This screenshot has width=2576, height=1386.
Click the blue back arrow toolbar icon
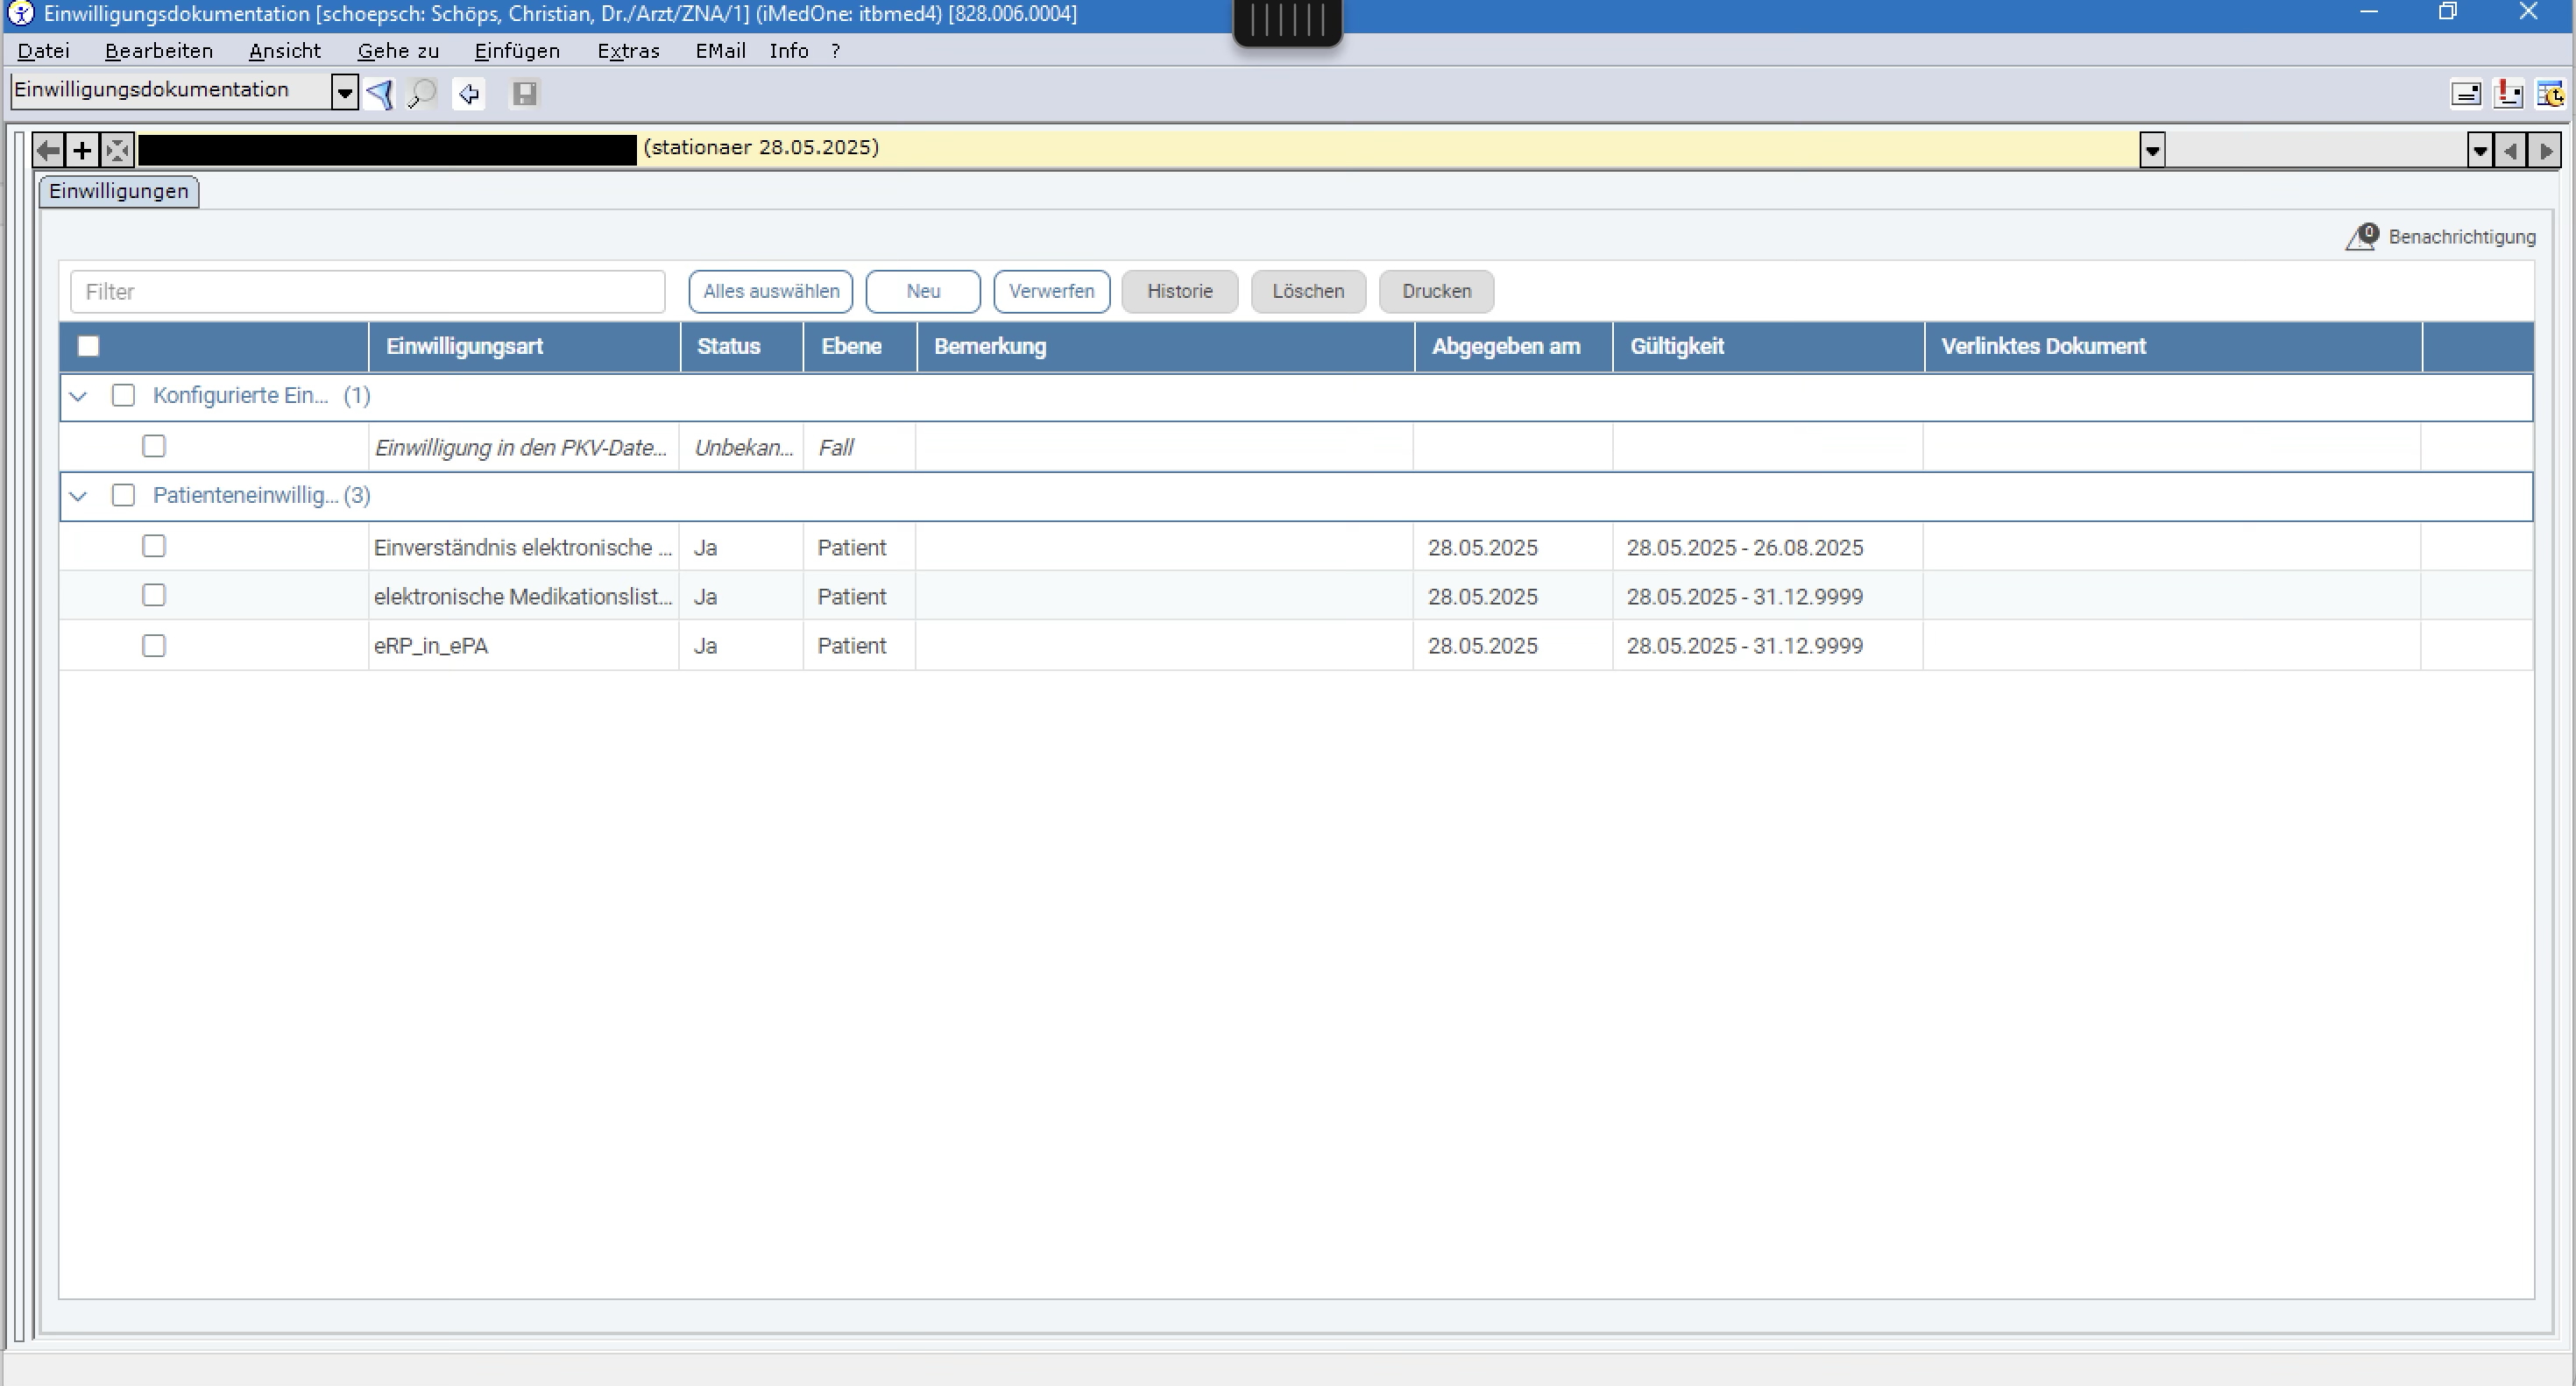point(468,94)
